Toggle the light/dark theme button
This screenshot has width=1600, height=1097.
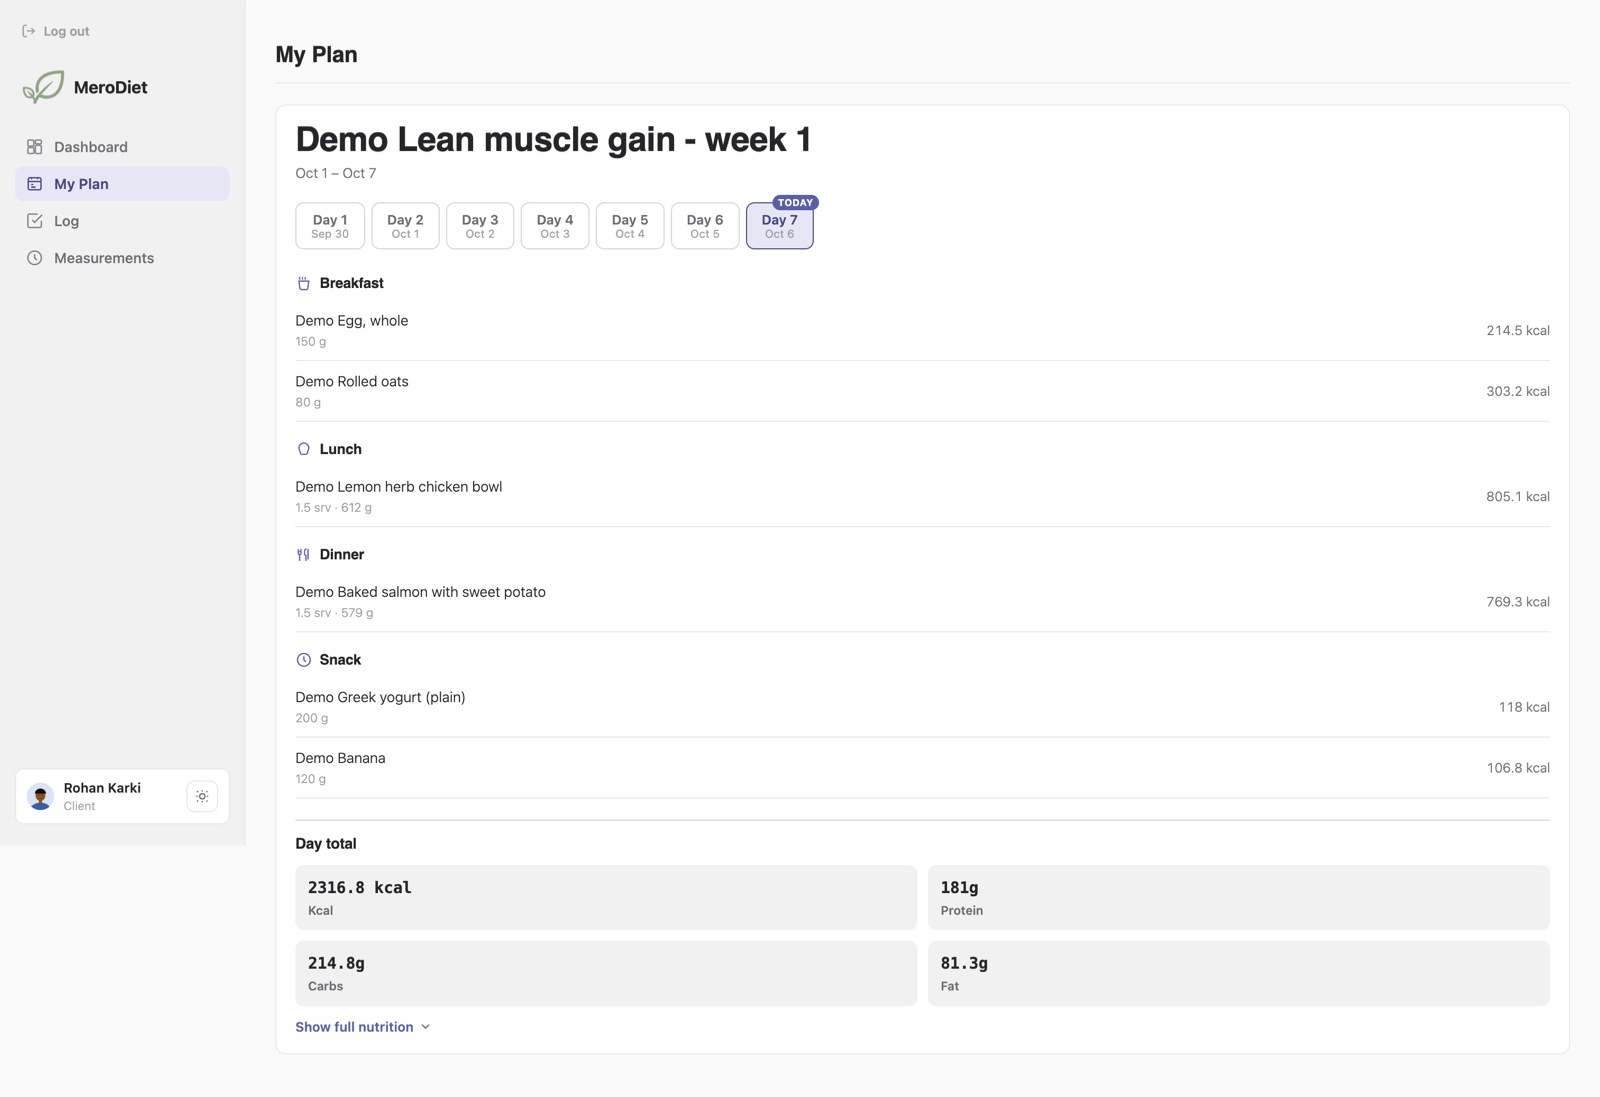point(202,797)
